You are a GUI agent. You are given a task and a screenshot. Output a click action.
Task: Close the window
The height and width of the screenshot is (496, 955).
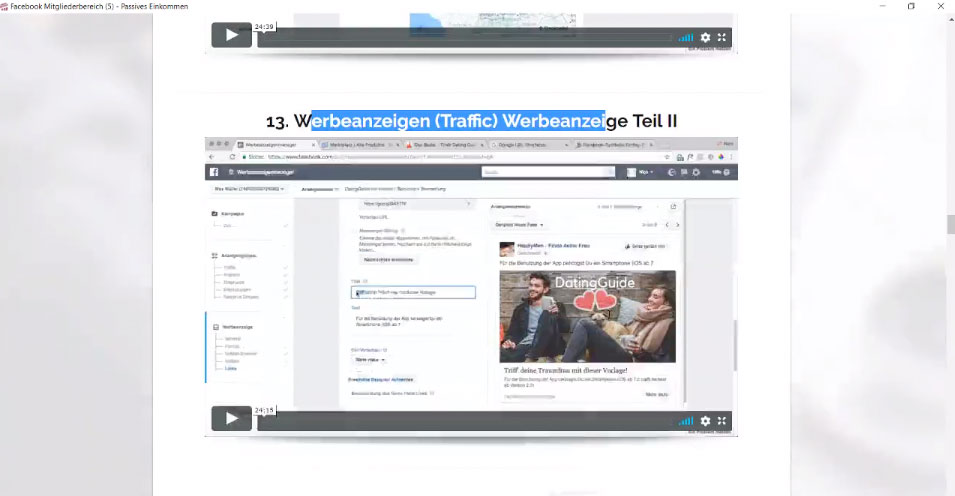click(940, 6)
